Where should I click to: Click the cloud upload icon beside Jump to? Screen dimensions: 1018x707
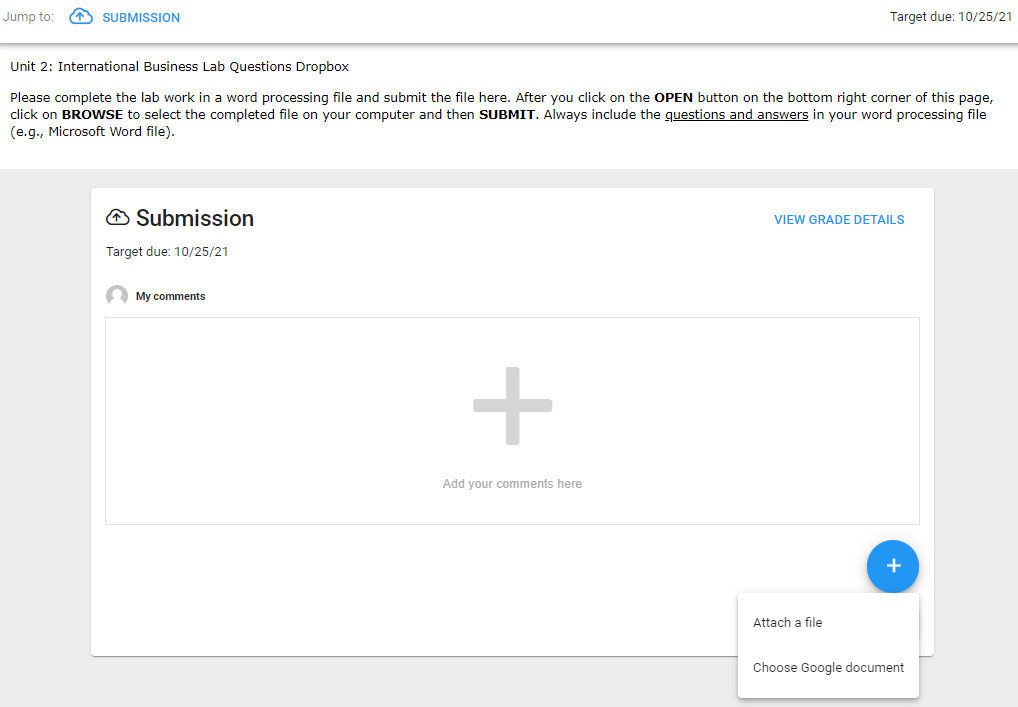point(81,17)
